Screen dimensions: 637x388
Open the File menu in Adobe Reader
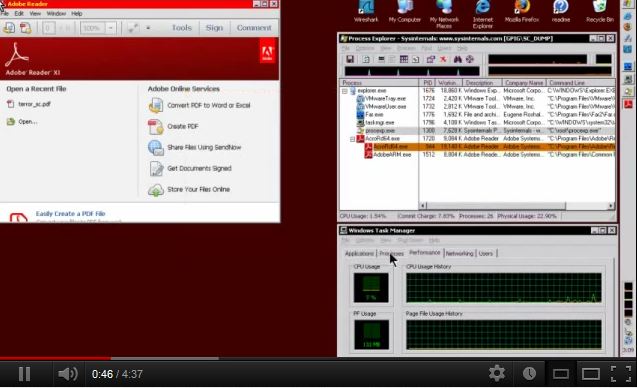pos(4,13)
